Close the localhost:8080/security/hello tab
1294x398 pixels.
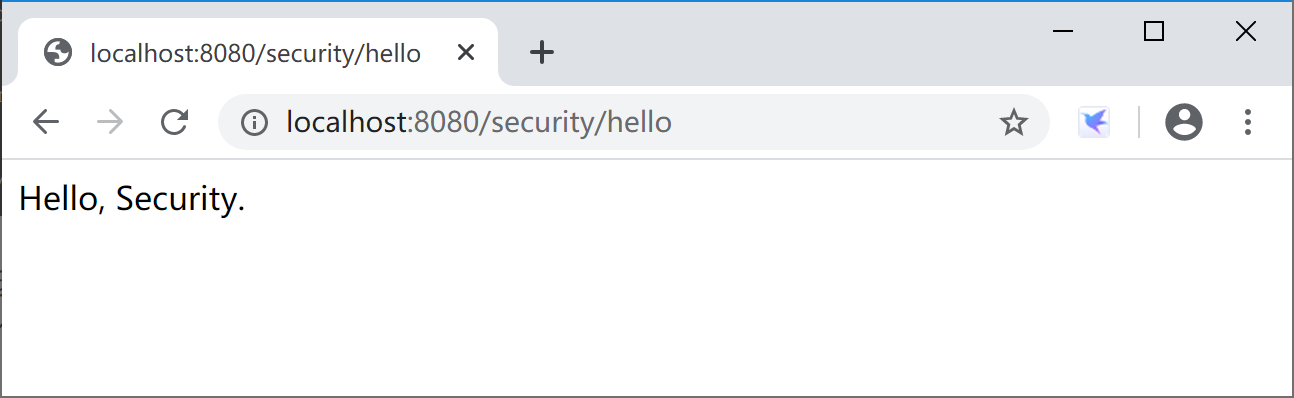pos(465,52)
